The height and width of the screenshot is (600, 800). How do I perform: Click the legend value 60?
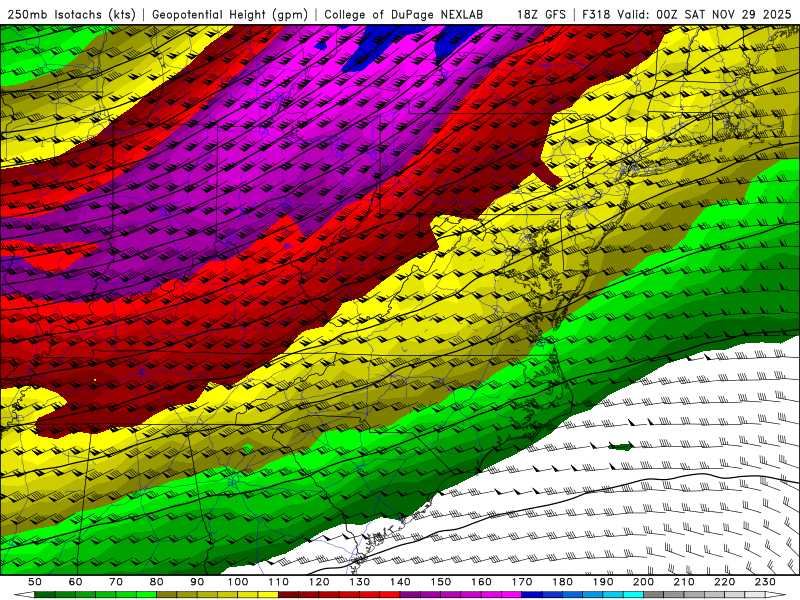pos(76,582)
